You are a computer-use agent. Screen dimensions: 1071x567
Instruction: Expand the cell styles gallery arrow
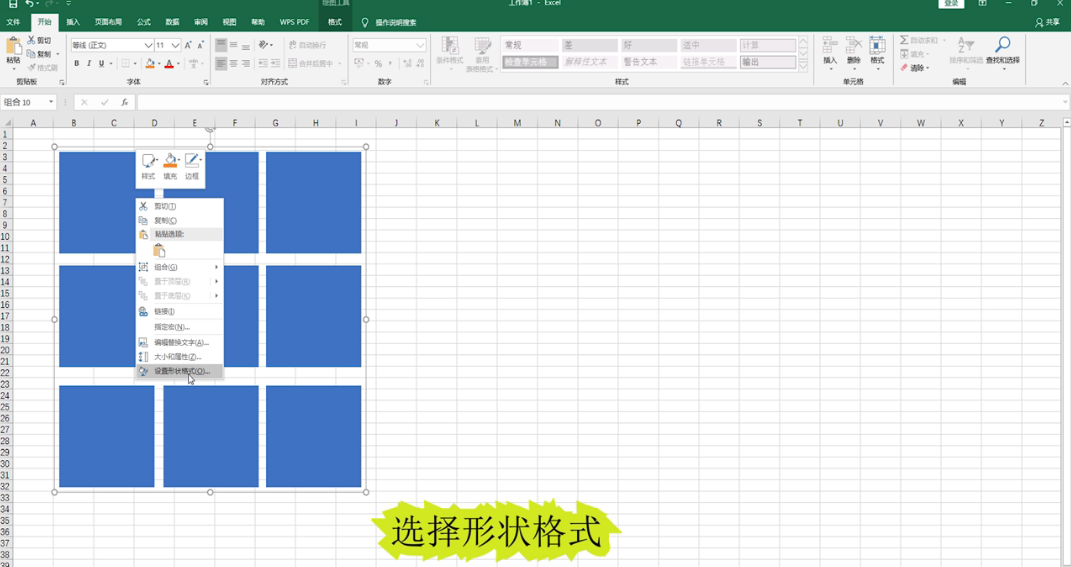click(803, 66)
